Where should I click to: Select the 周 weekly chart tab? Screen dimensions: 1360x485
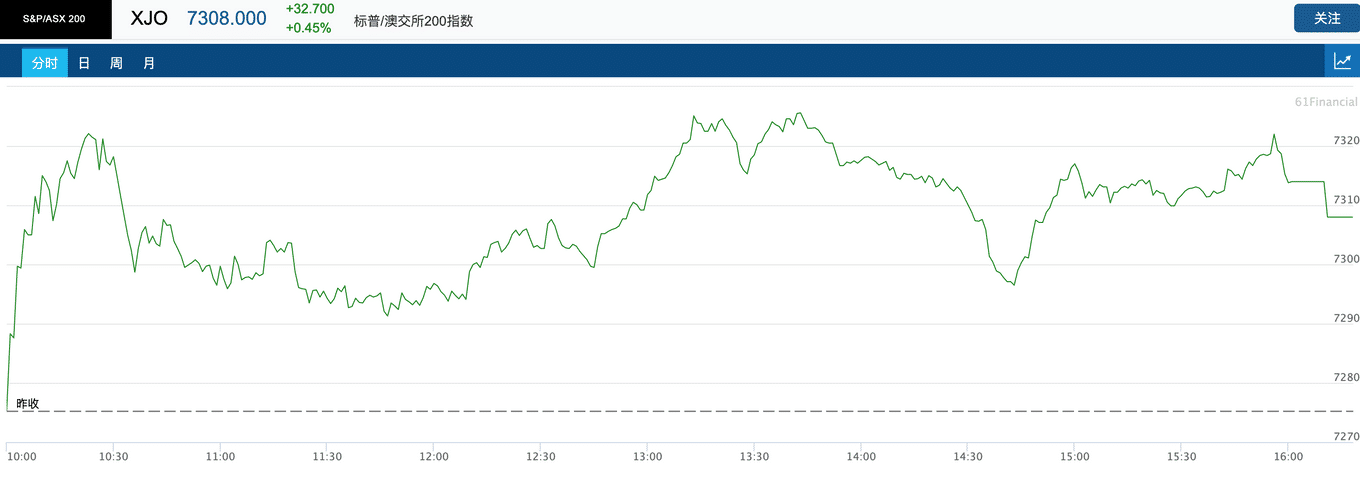point(116,63)
